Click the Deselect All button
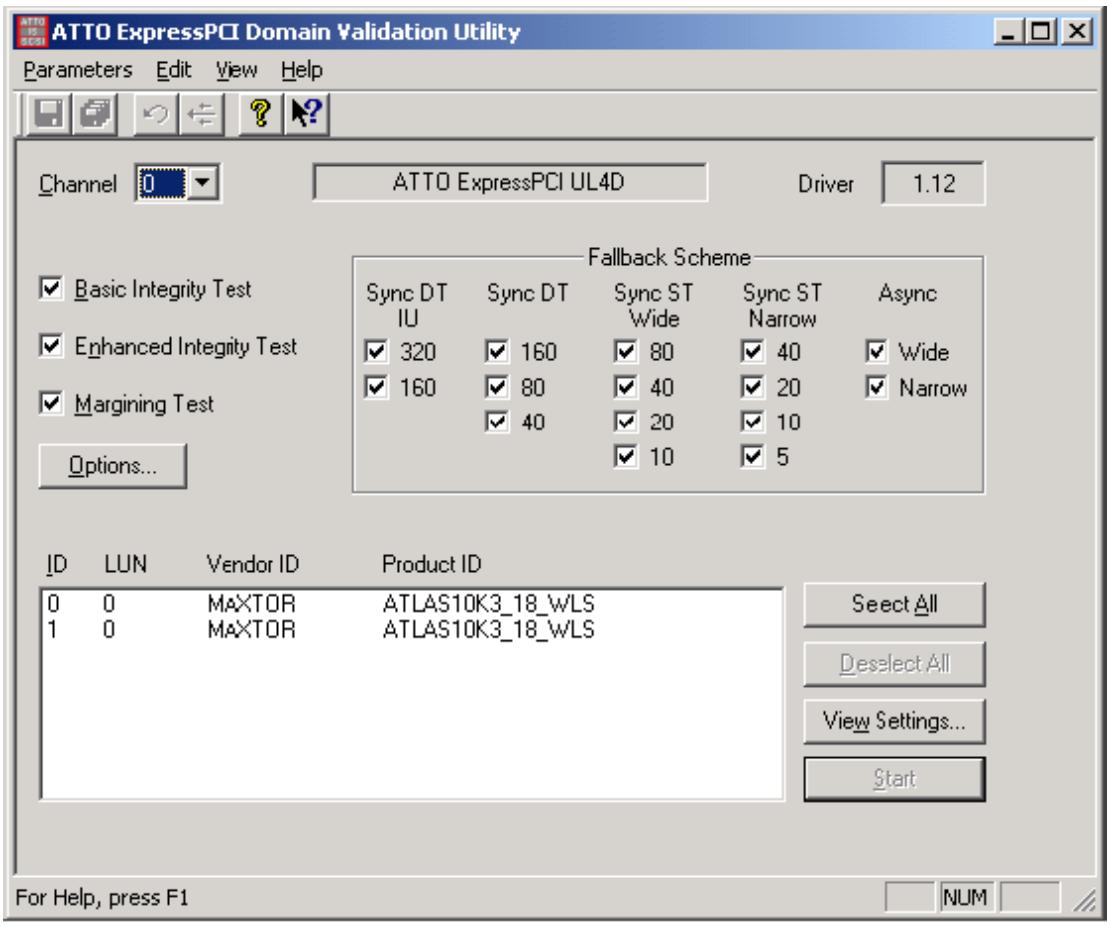 (x=894, y=664)
